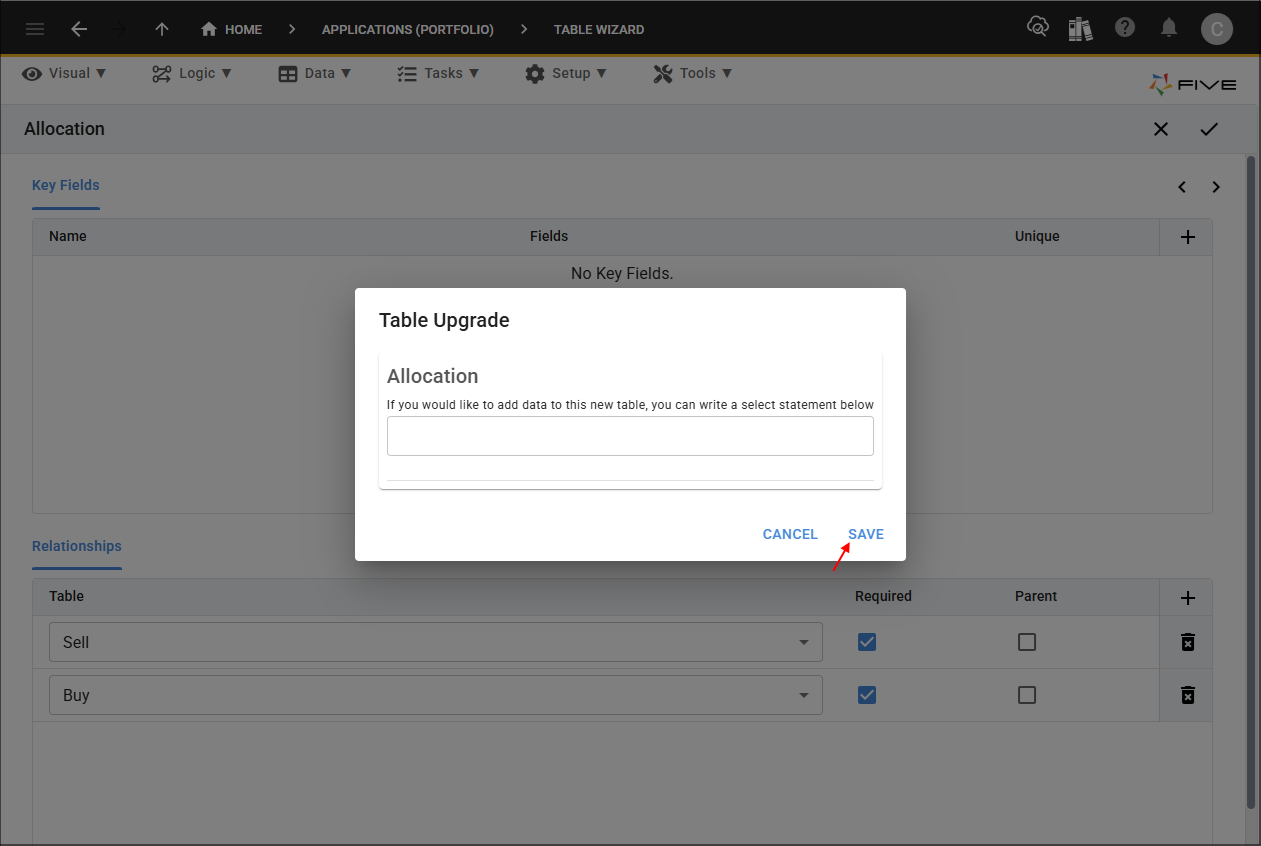The image size is (1261, 846).
Task: Click the vertical scrollbar on the right
Action: coord(1251,481)
